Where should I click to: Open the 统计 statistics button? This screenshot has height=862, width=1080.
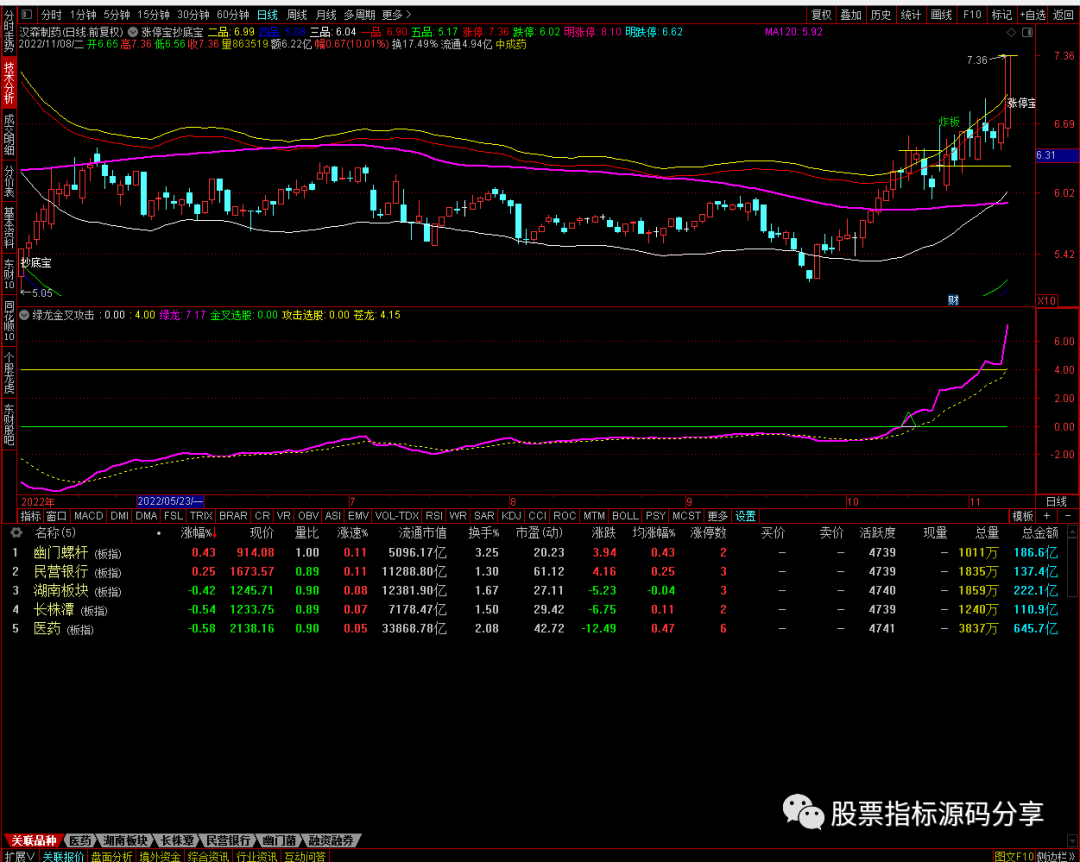pyautogui.click(x=911, y=14)
